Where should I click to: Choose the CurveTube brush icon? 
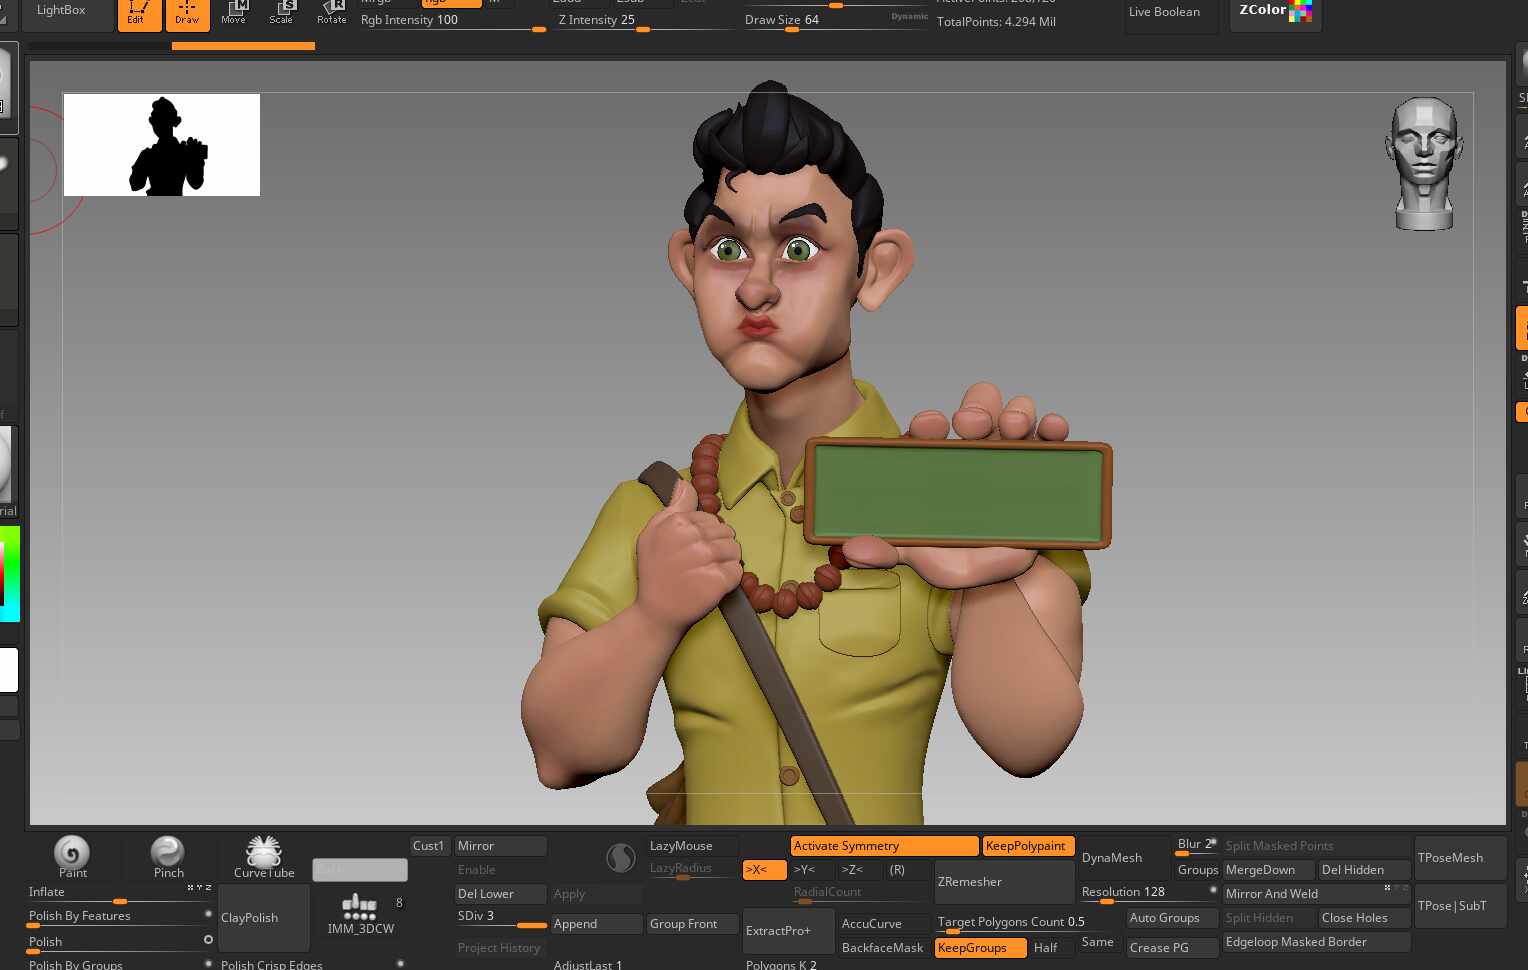coord(264,857)
